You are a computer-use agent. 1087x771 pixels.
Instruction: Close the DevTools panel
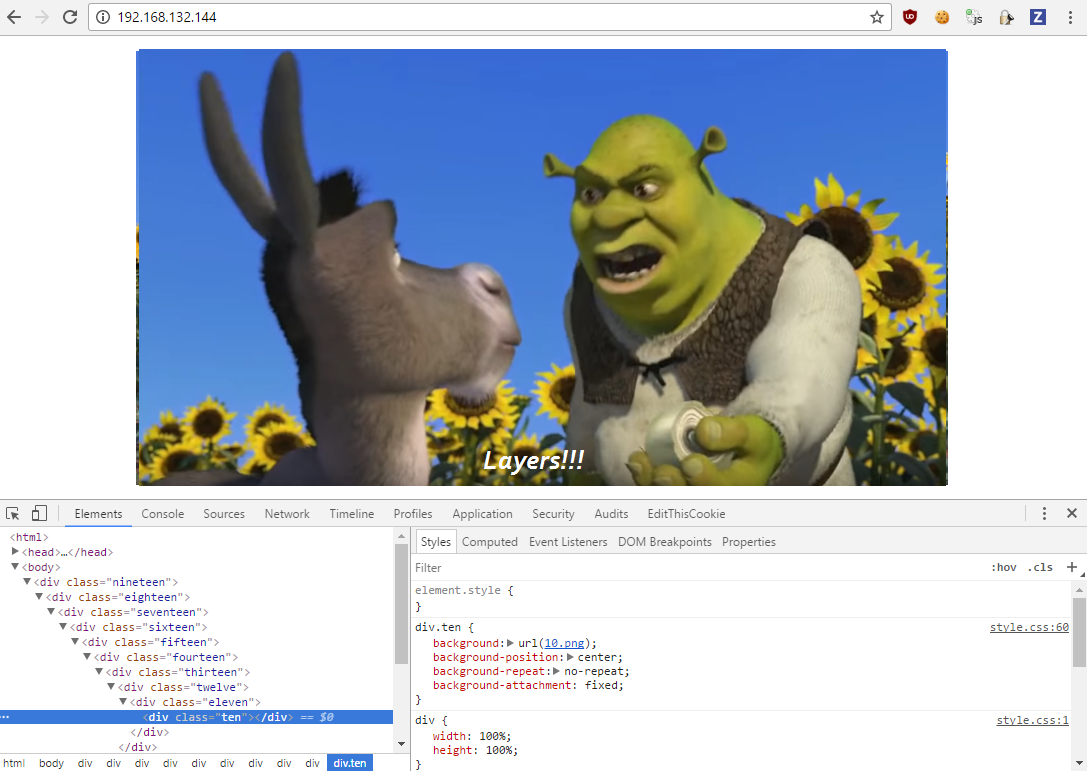coord(1072,513)
